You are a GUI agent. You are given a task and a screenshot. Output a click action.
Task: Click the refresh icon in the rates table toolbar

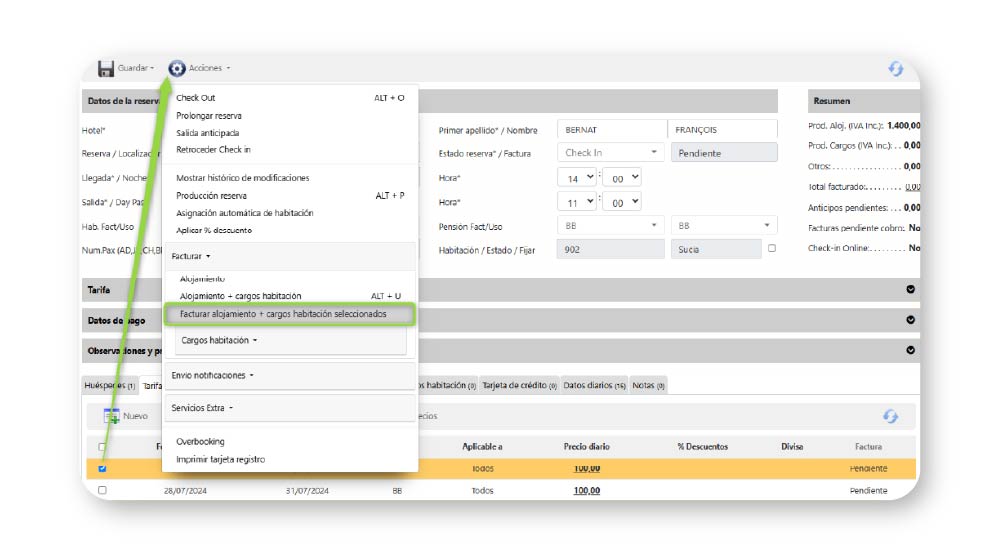pyautogui.click(x=890, y=416)
